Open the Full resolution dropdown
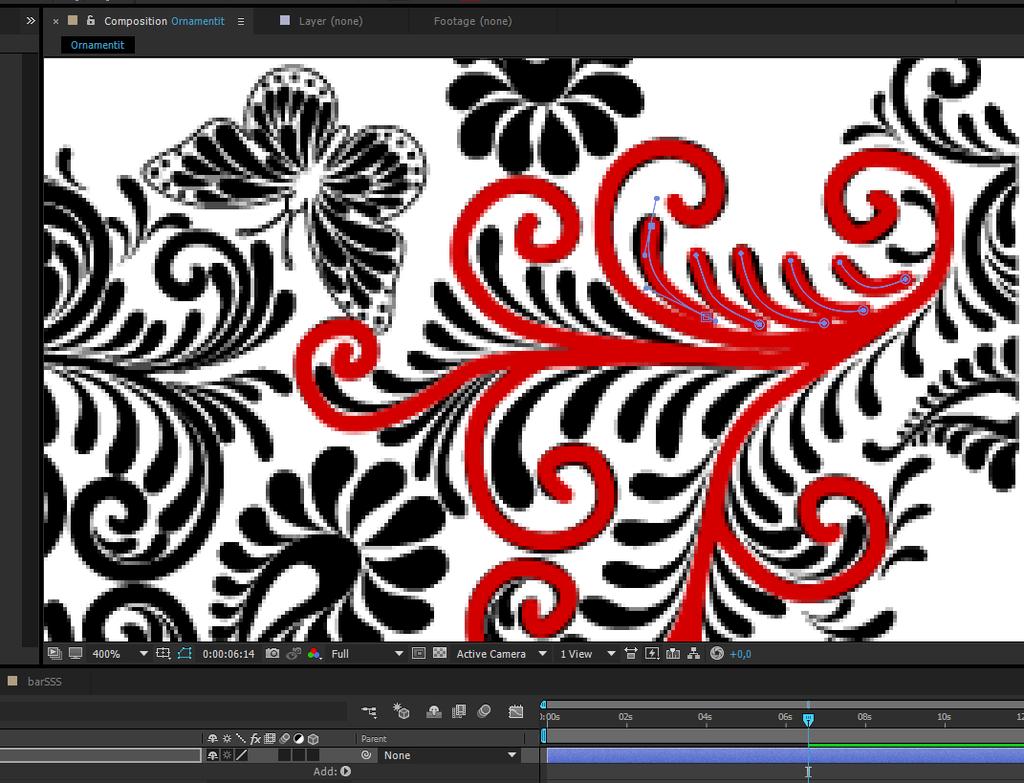1024x783 pixels. [367, 654]
